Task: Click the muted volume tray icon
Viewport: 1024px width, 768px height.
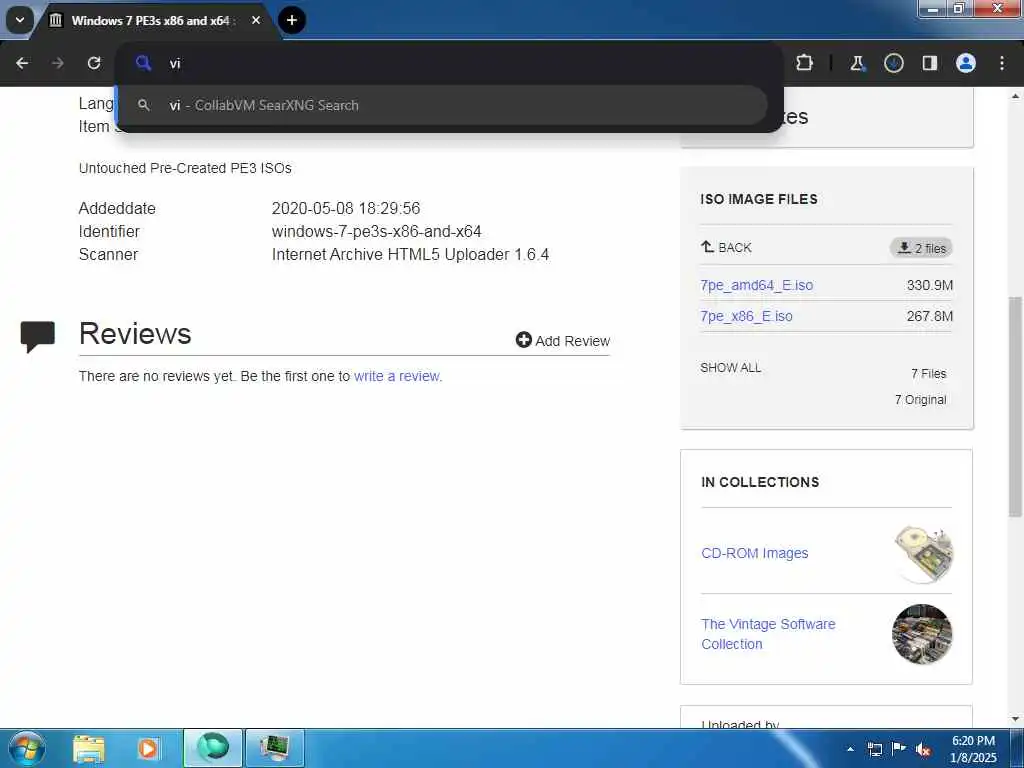Action: point(923,749)
